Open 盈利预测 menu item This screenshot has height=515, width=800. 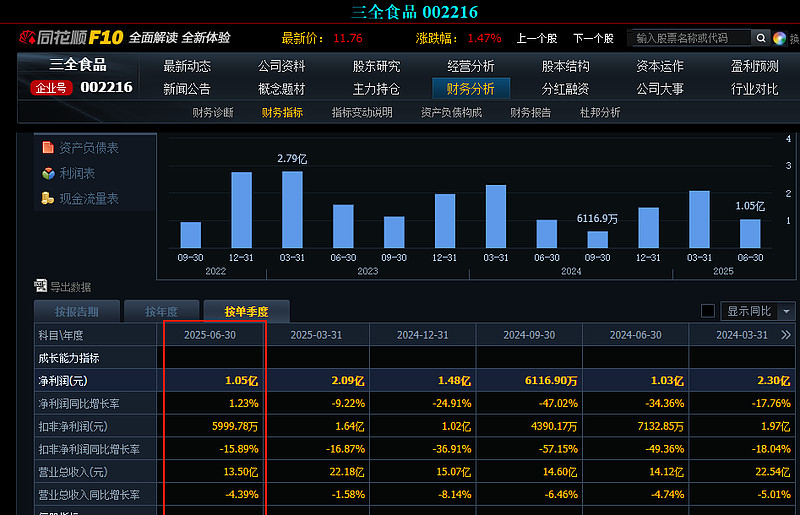[755, 66]
